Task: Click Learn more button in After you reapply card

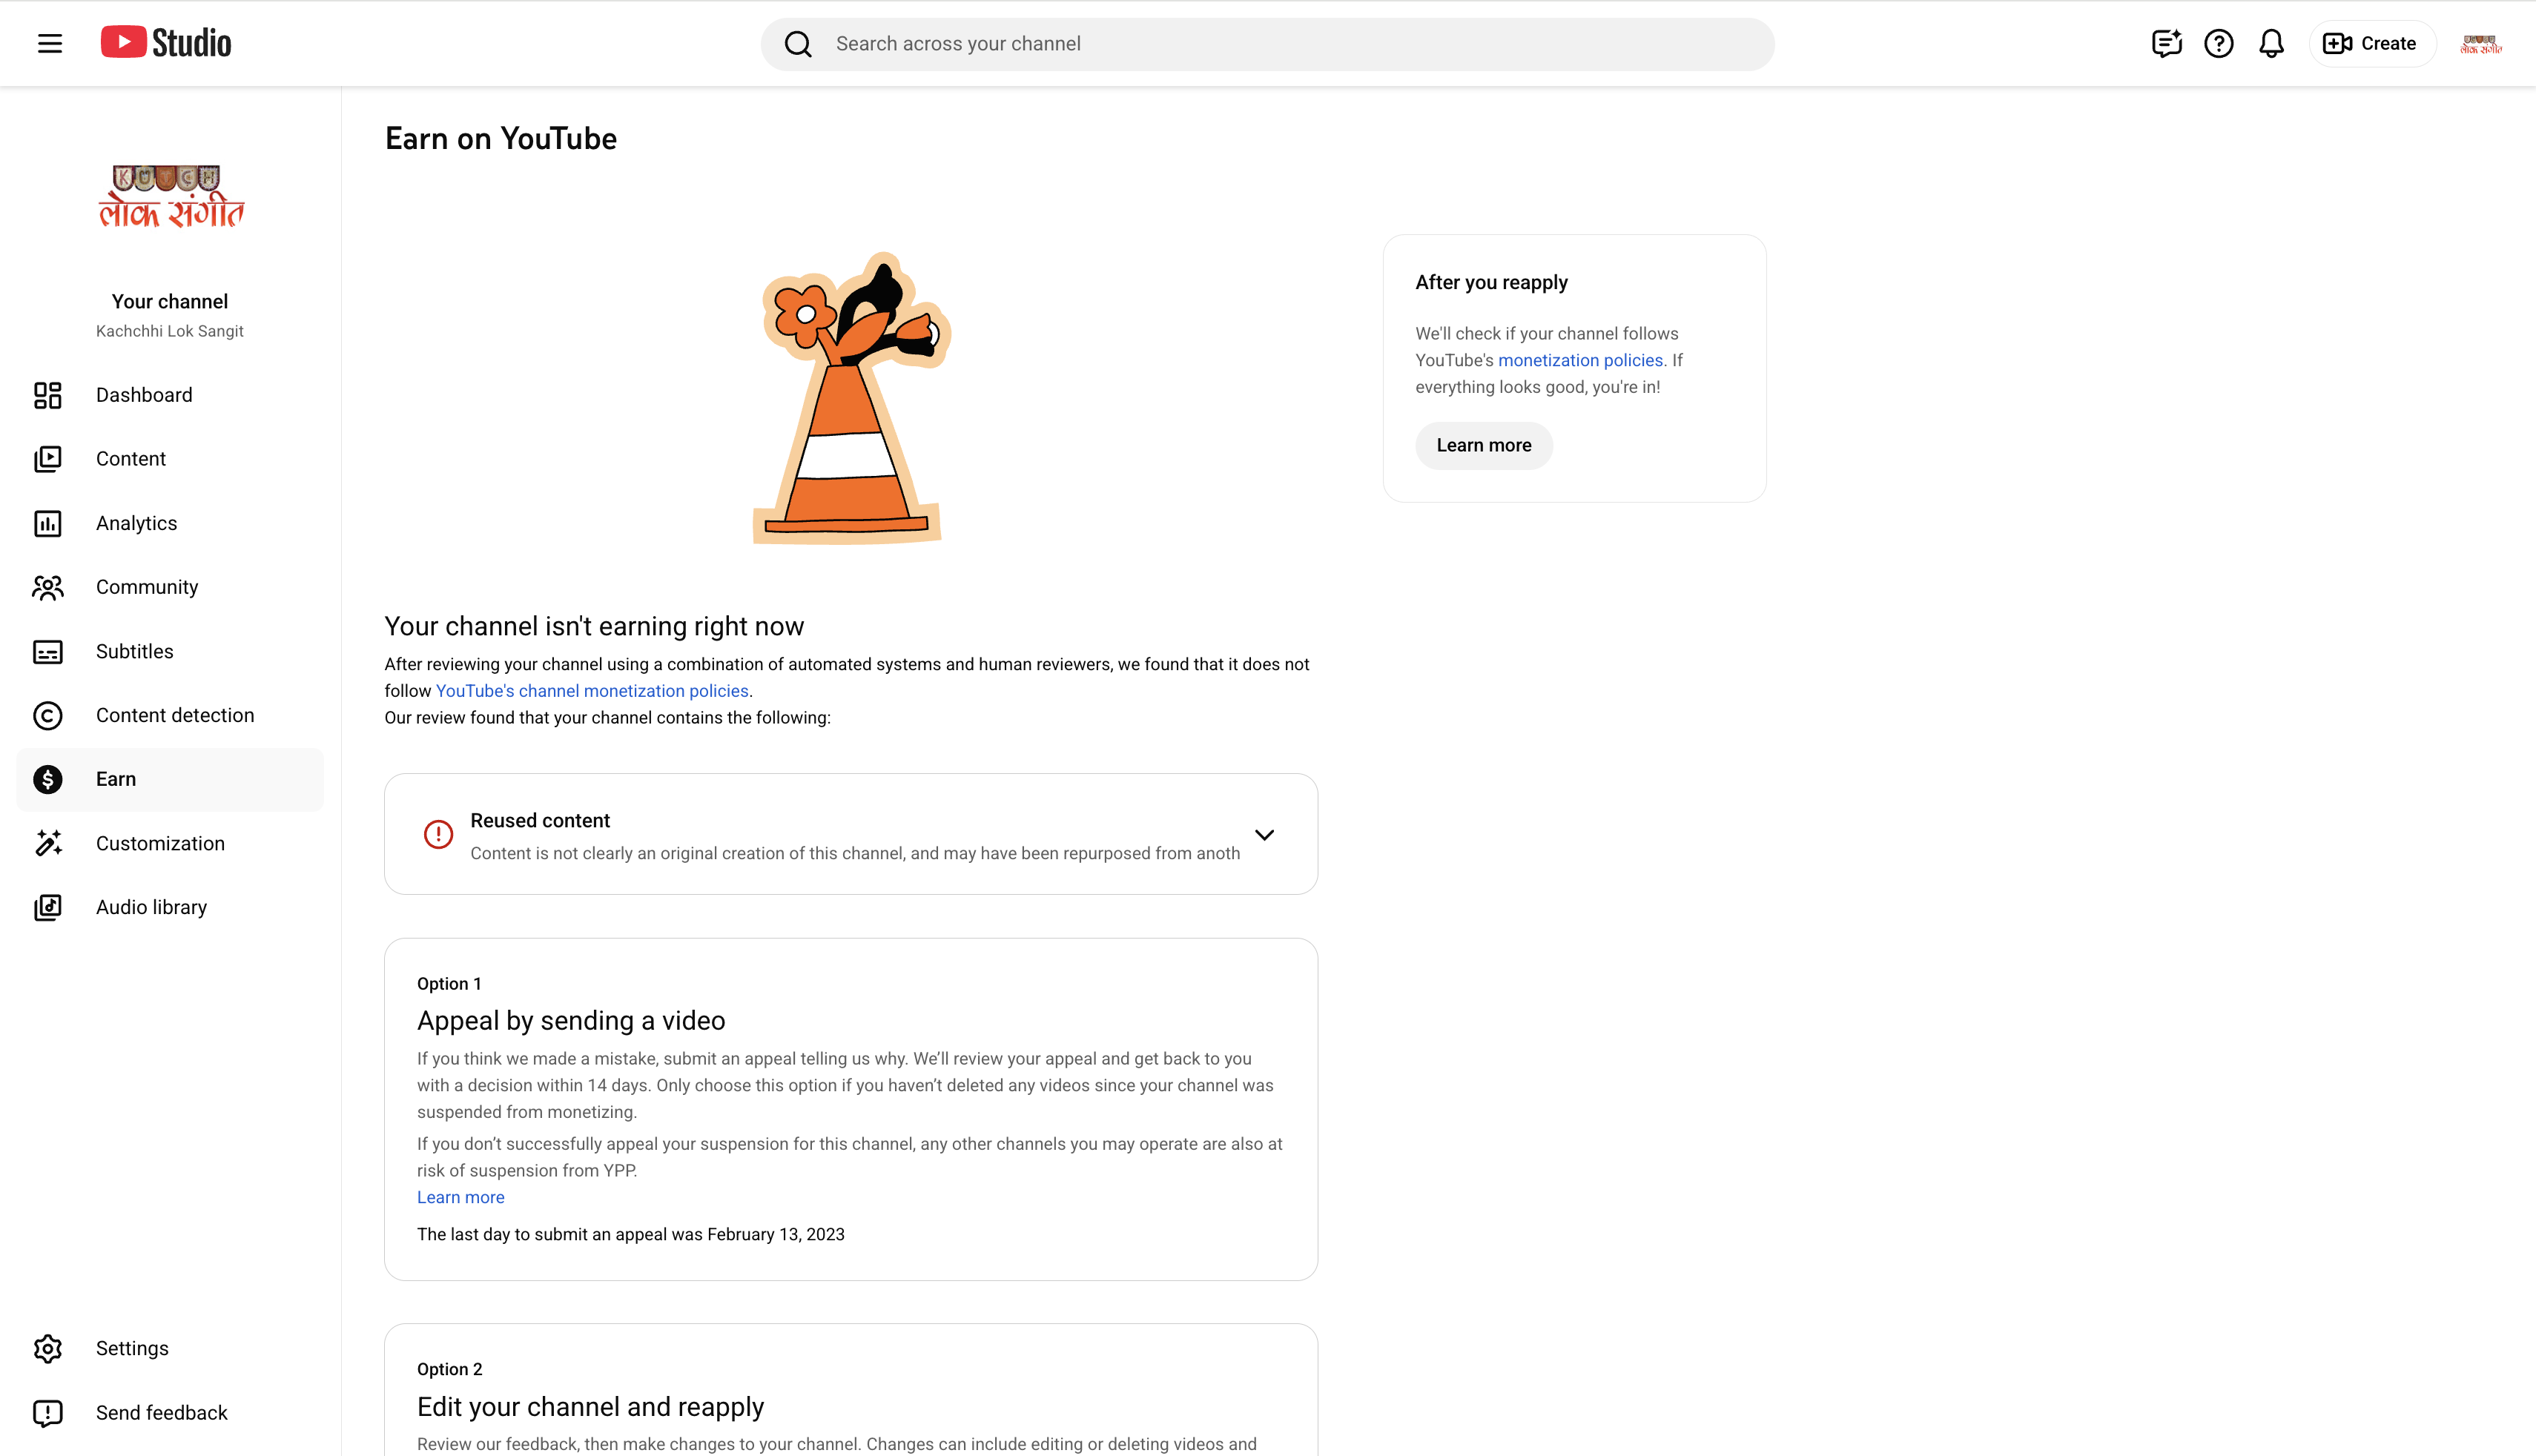Action: point(1484,445)
